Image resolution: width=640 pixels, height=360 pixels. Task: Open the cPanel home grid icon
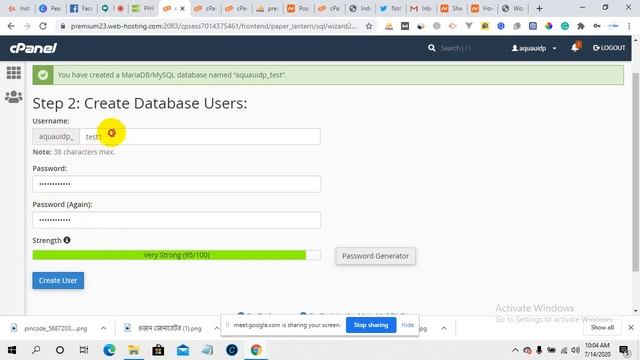pos(13,73)
